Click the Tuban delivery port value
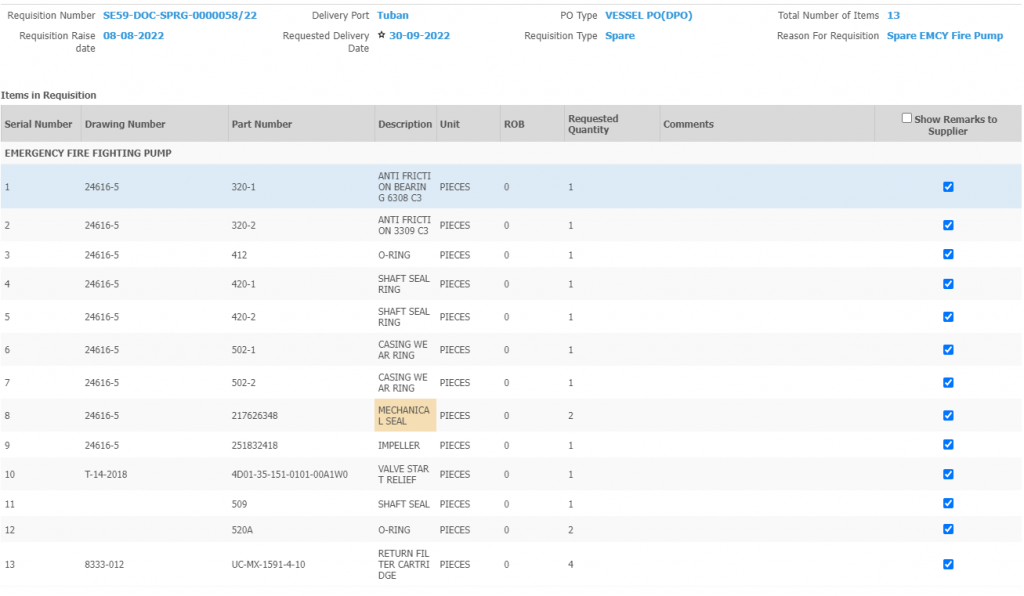This screenshot has width=1024, height=596. click(x=392, y=16)
